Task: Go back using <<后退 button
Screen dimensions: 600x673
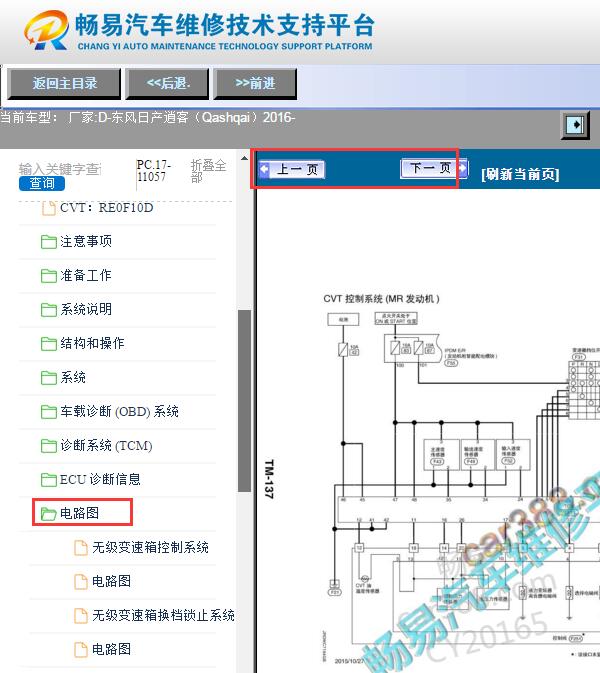Action: [x=167, y=83]
